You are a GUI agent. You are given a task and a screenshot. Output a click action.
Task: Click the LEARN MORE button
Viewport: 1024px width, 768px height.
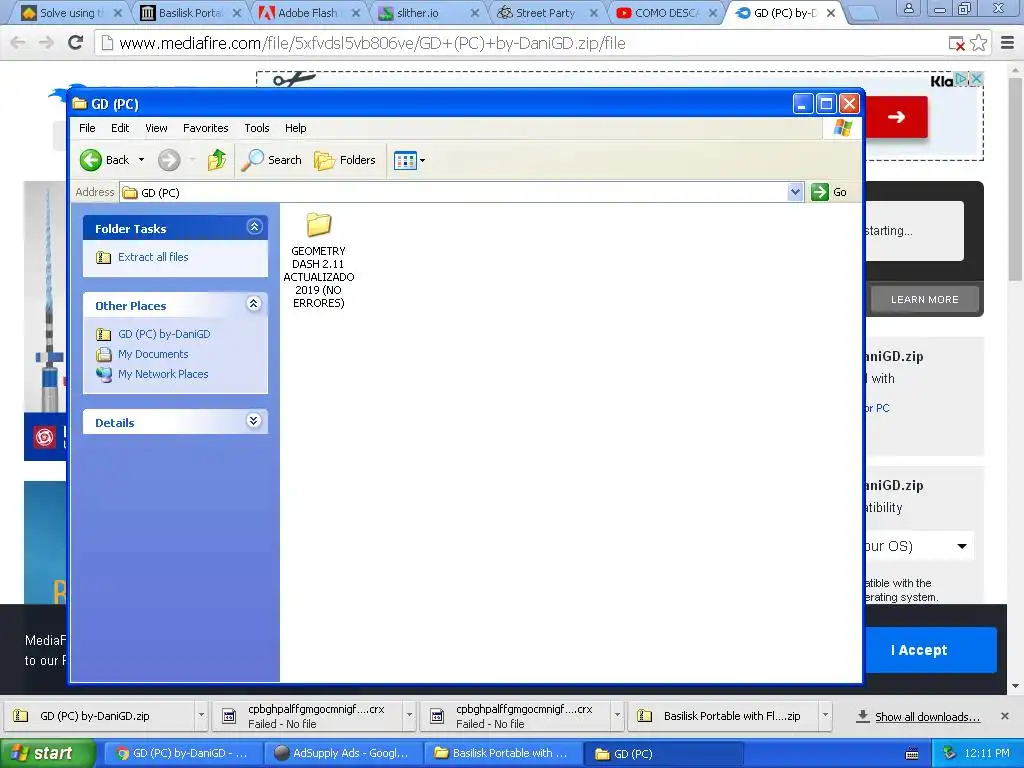[x=925, y=300]
